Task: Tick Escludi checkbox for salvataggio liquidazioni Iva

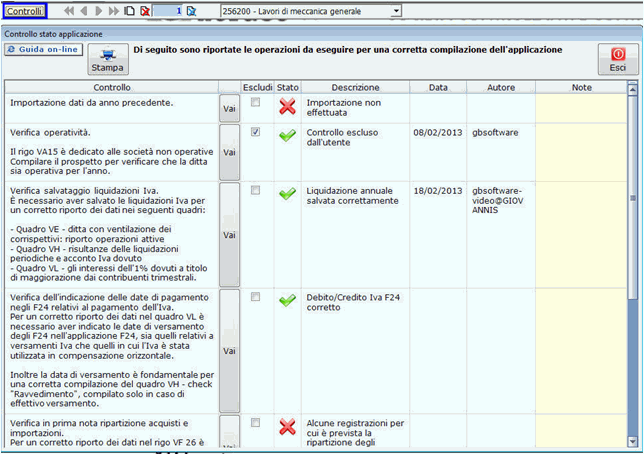Action: [x=255, y=190]
